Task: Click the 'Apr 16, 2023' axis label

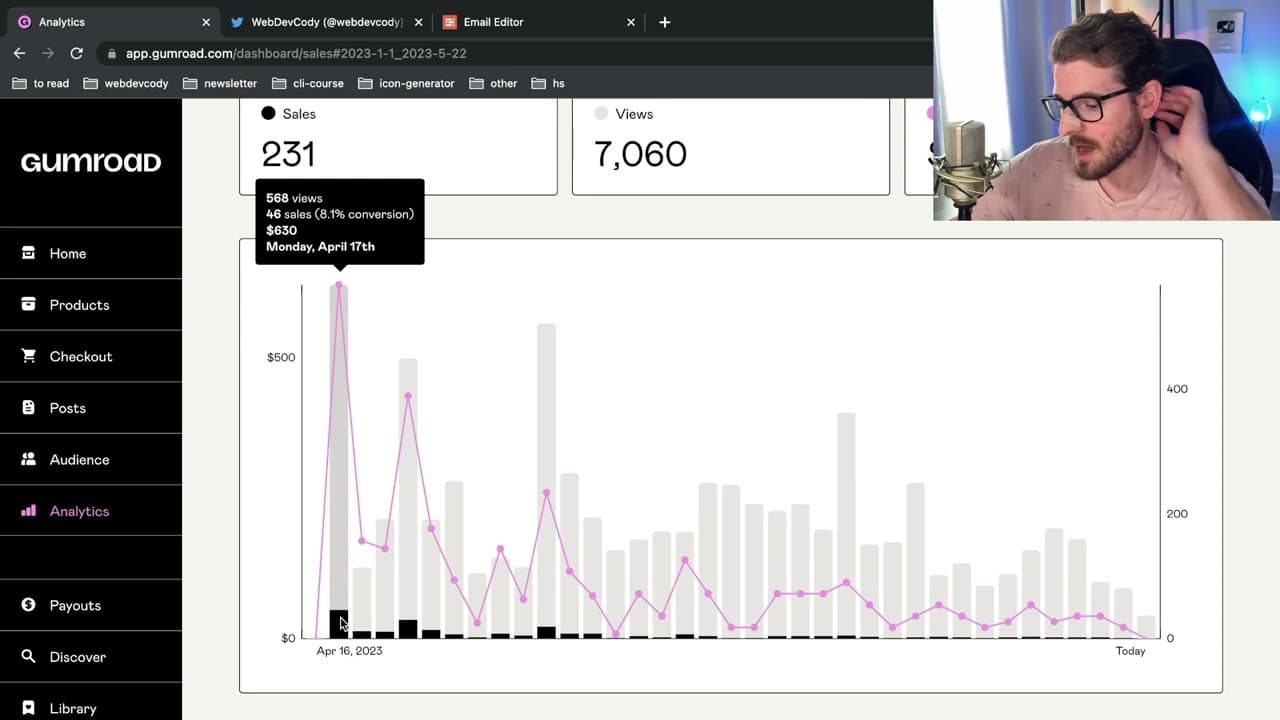Action: (349, 651)
